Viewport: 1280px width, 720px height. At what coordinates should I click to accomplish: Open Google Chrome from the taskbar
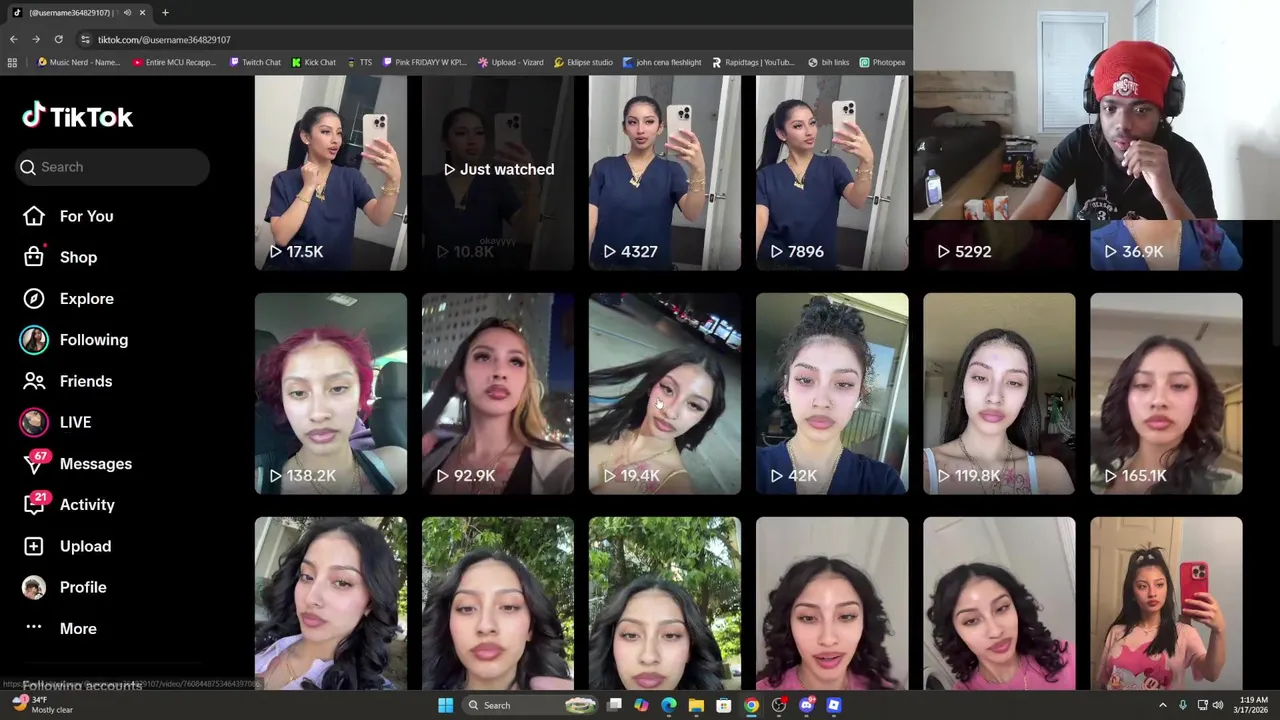tap(751, 705)
